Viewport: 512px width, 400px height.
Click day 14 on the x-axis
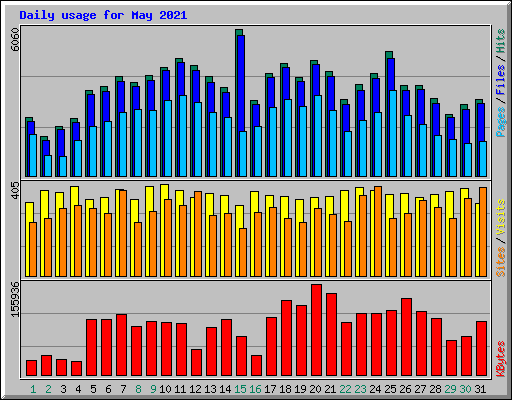coord(225,389)
